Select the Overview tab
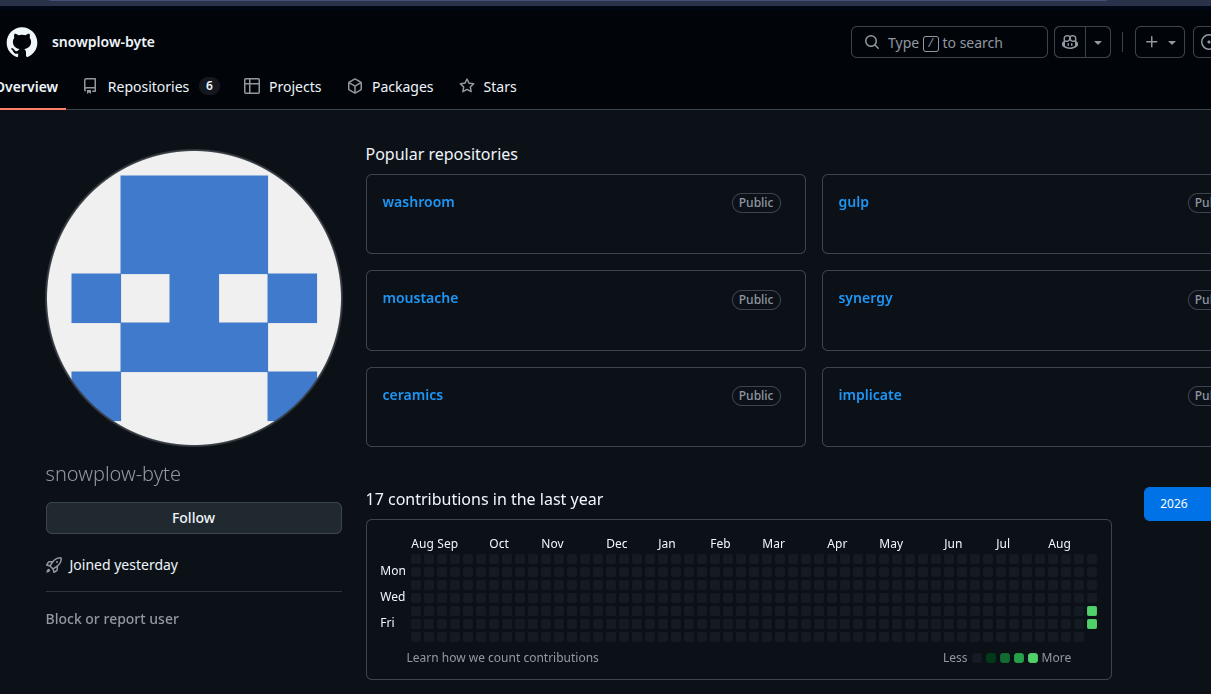Viewport: 1211px width, 694px height. [x=28, y=87]
